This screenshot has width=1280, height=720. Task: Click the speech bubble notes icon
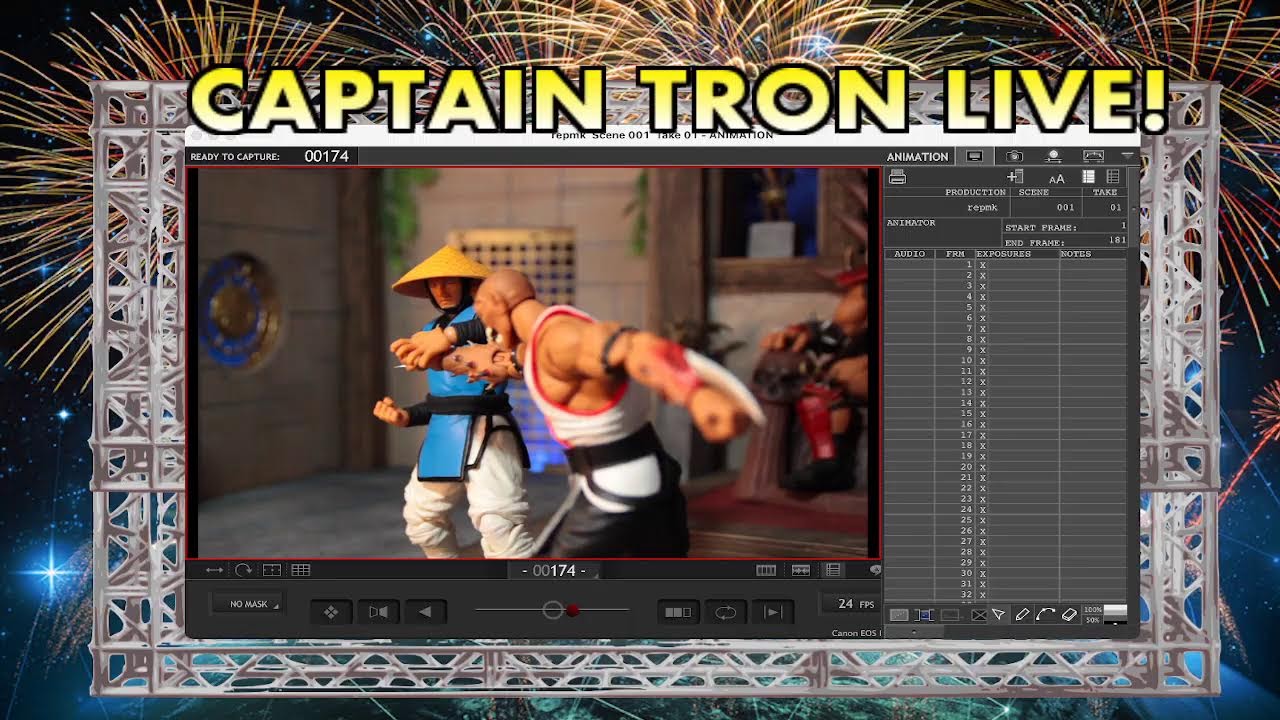(875, 570)
